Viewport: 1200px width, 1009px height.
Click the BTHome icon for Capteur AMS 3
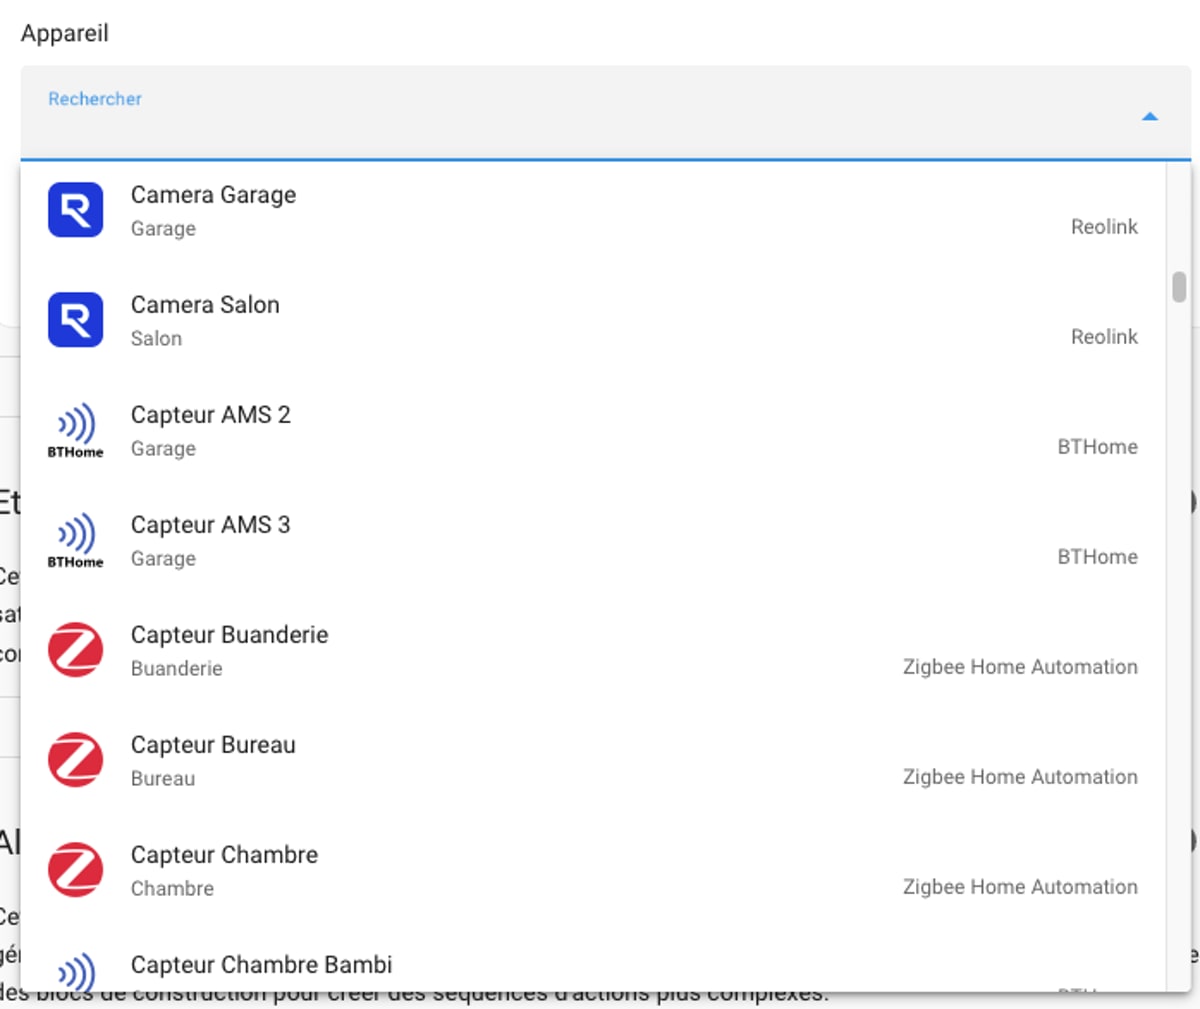click(75, 540)
